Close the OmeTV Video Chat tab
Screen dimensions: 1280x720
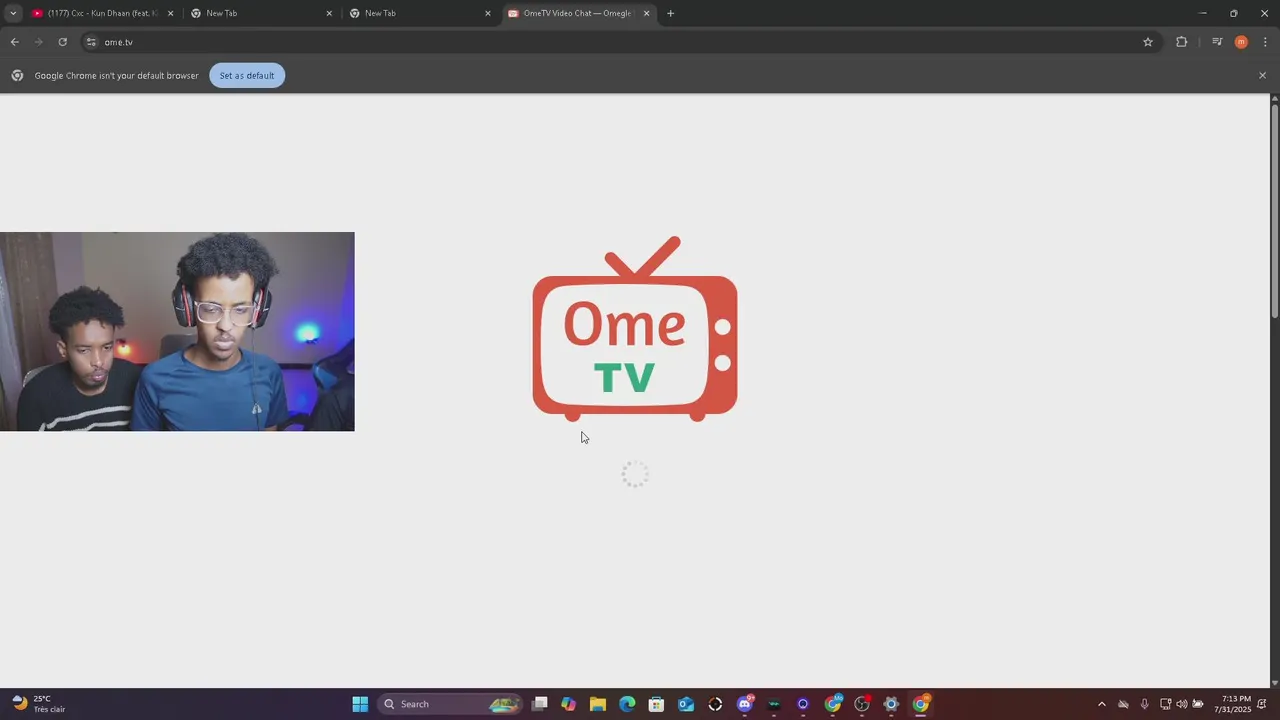click(646, 13)
